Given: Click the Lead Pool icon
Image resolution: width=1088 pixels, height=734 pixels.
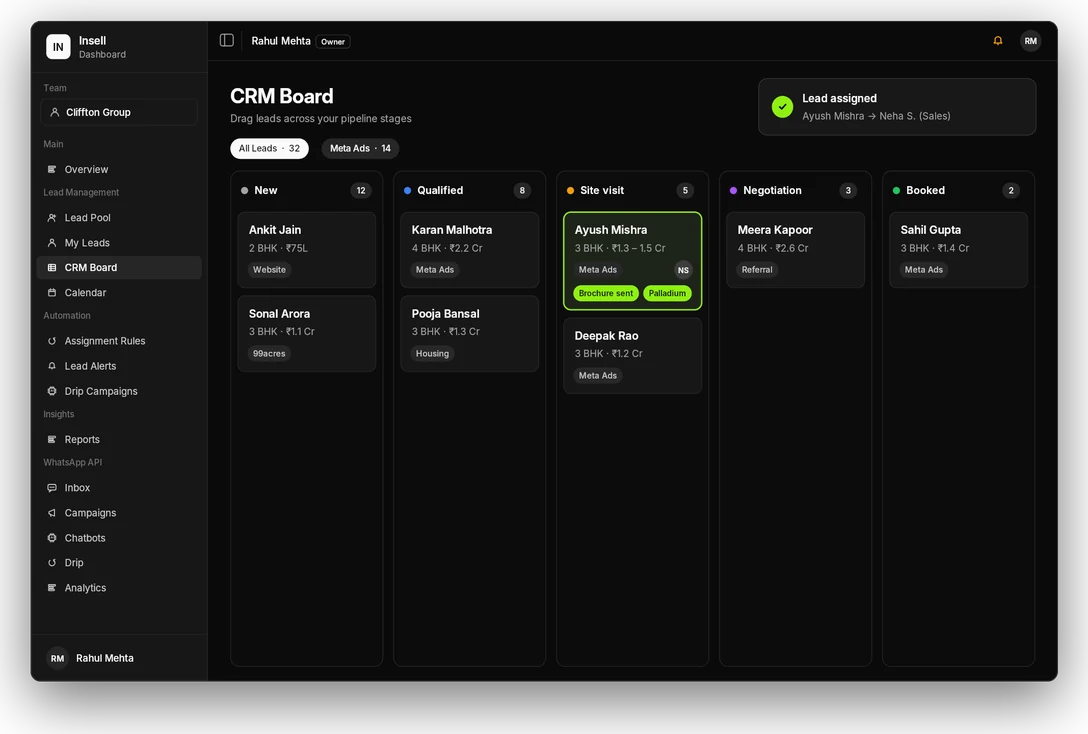Looking at the screenshot, I should point(51,218).
